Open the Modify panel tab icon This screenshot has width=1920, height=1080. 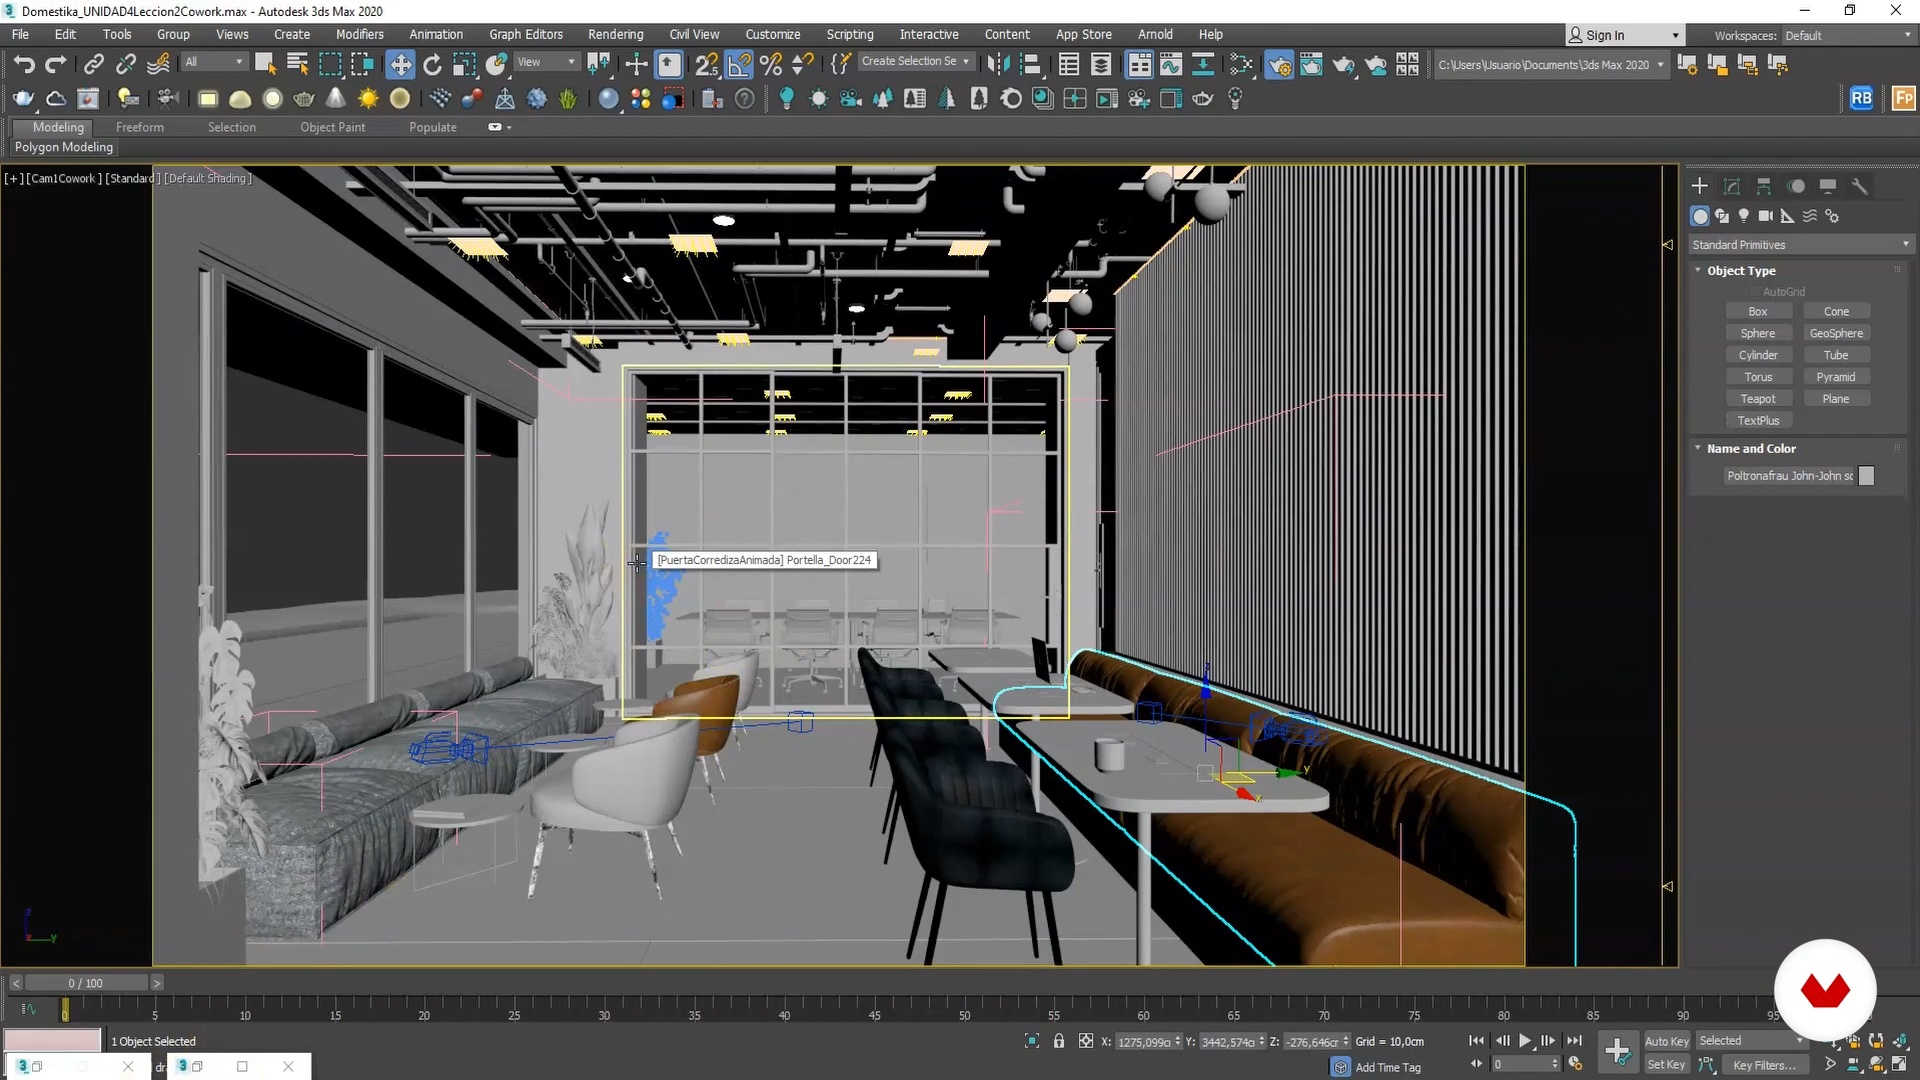point(1732,187)
